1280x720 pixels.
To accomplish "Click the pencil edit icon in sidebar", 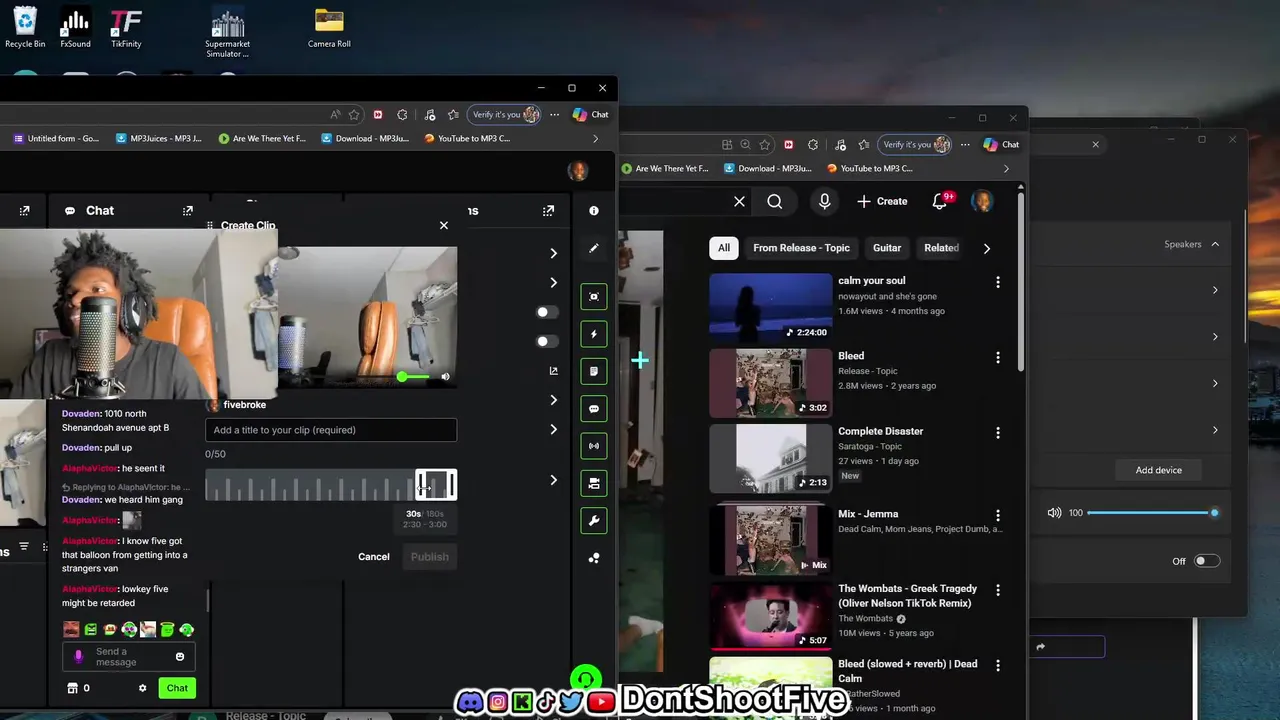I will pos(594,248).
